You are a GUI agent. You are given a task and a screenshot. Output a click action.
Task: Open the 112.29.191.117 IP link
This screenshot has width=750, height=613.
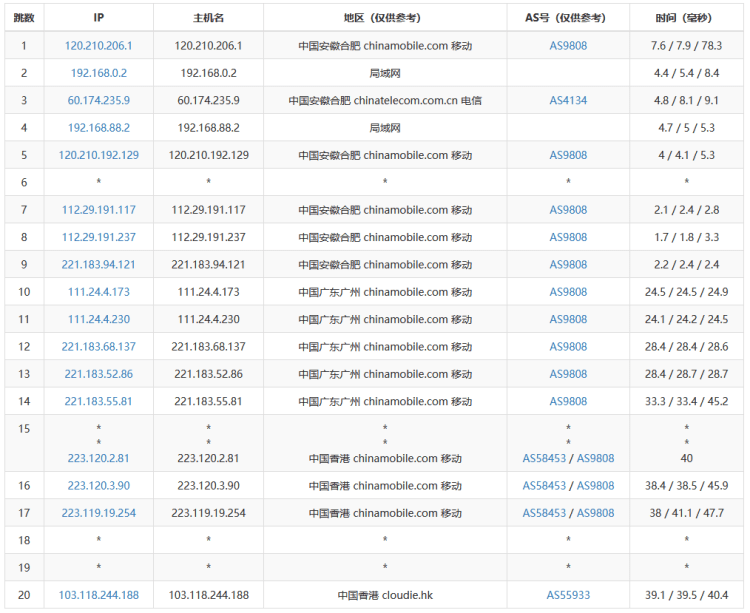pos(98,210)
